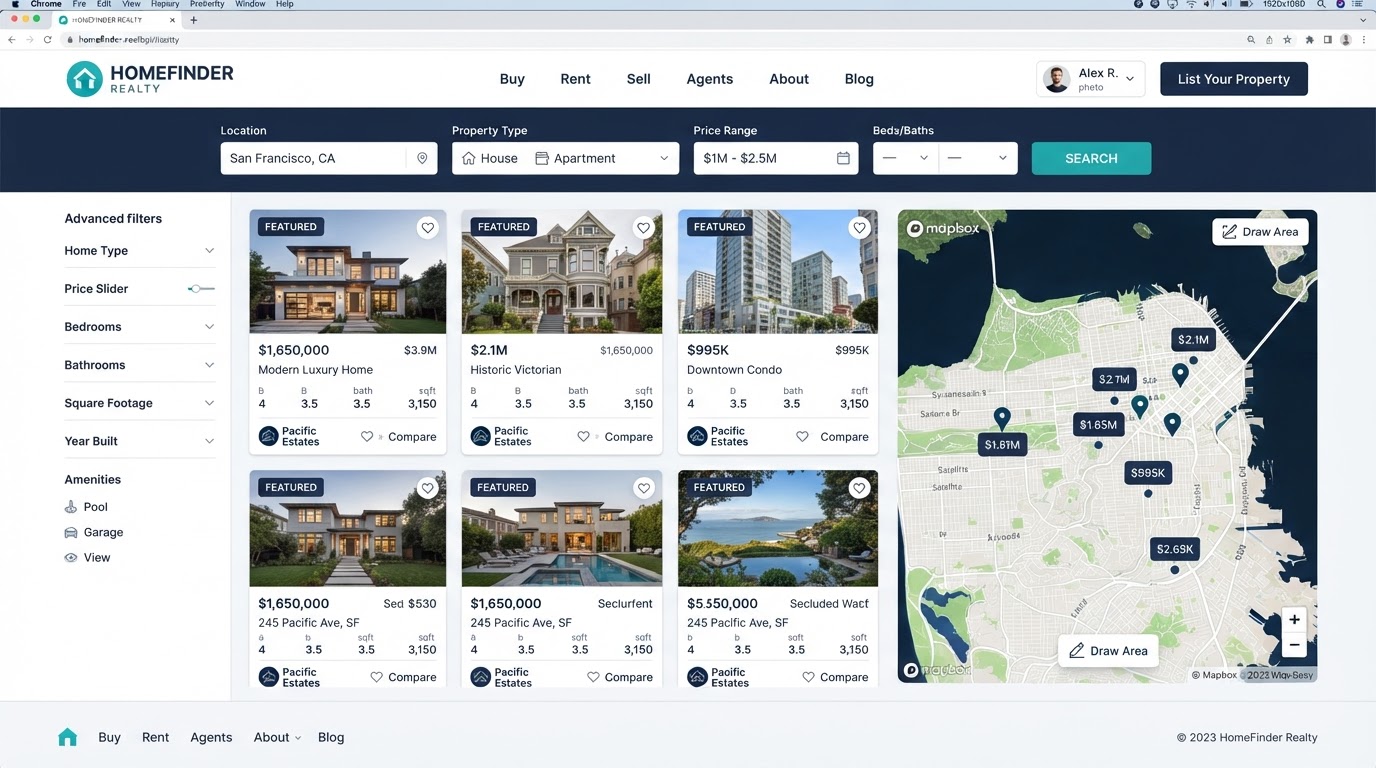Open About in top navigation
Screen dimensions: 1376x768
click(789, 79)
